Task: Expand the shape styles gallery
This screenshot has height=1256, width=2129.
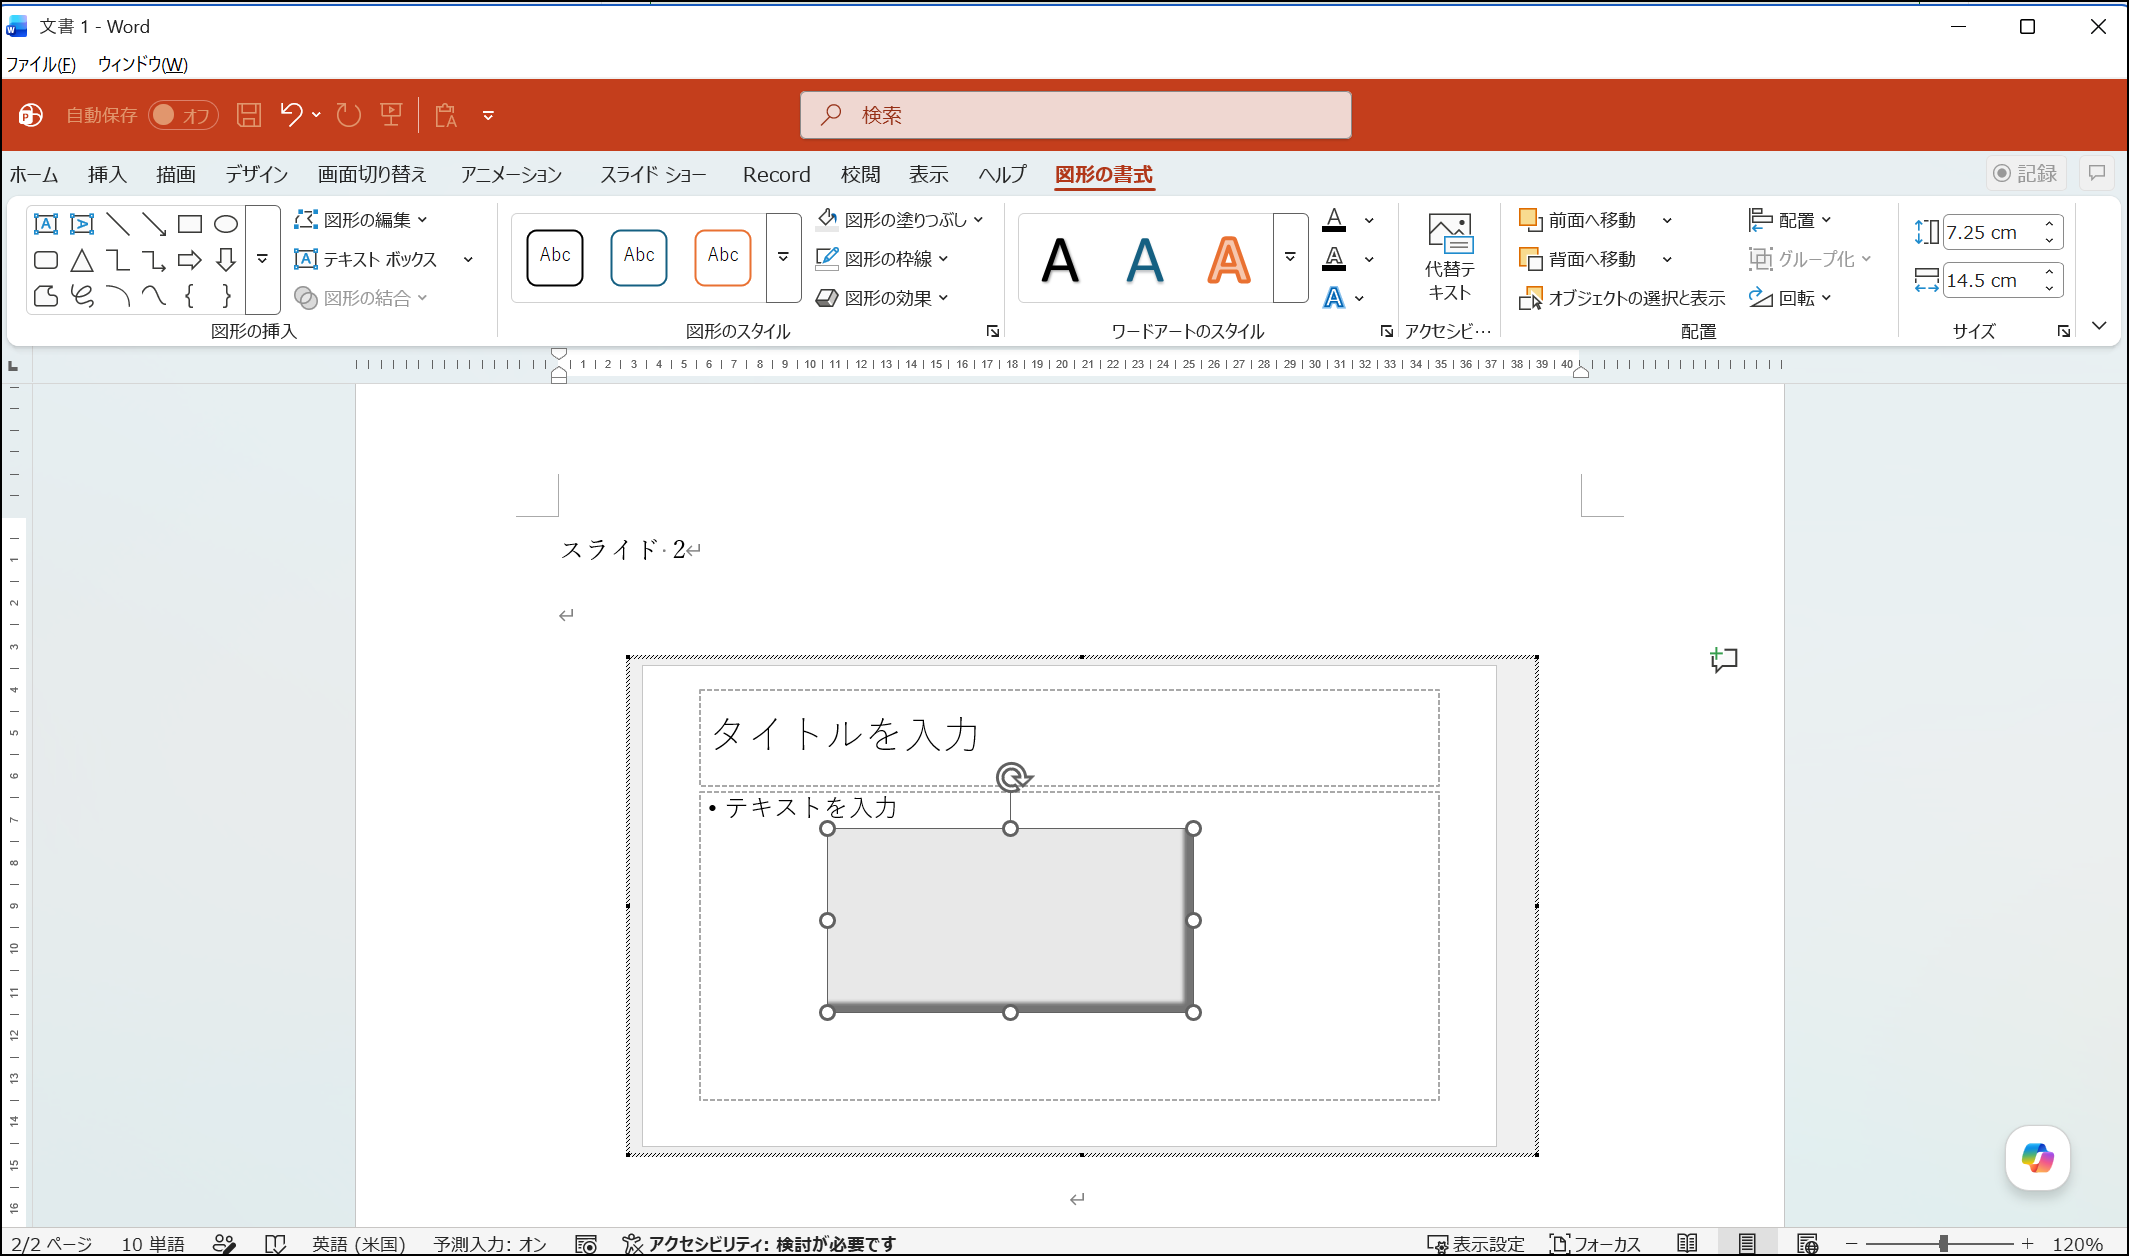Action: point(784,257)
